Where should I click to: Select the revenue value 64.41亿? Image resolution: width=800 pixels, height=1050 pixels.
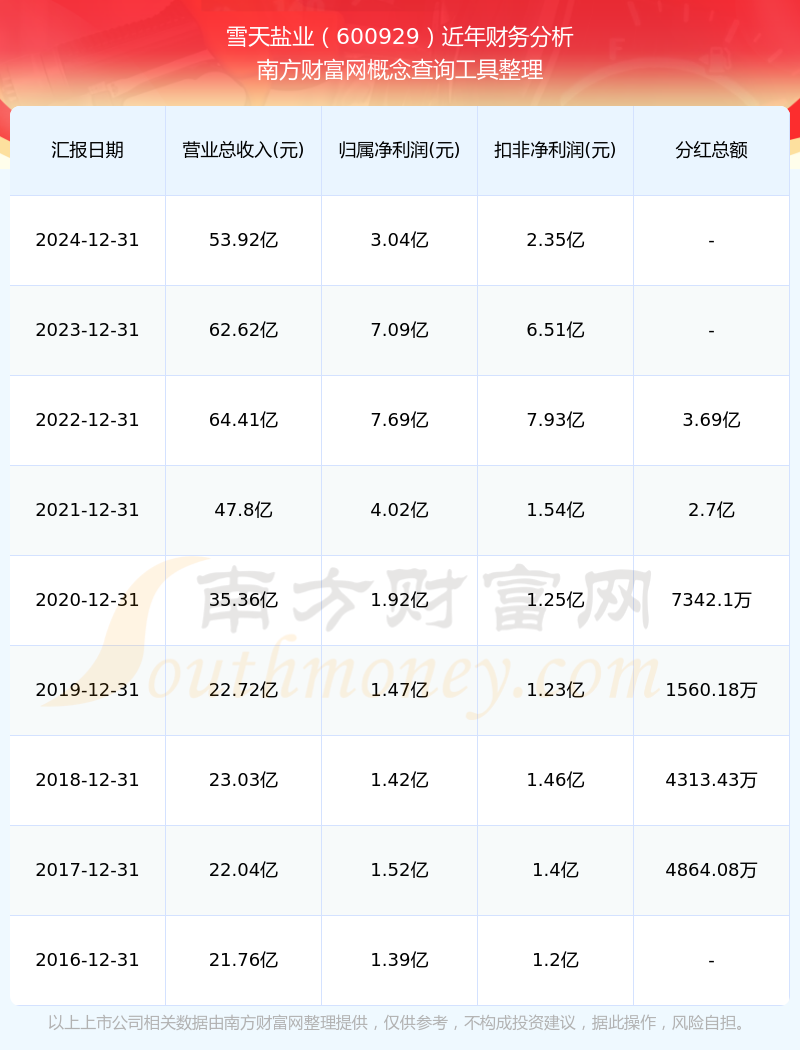[244, 420]
